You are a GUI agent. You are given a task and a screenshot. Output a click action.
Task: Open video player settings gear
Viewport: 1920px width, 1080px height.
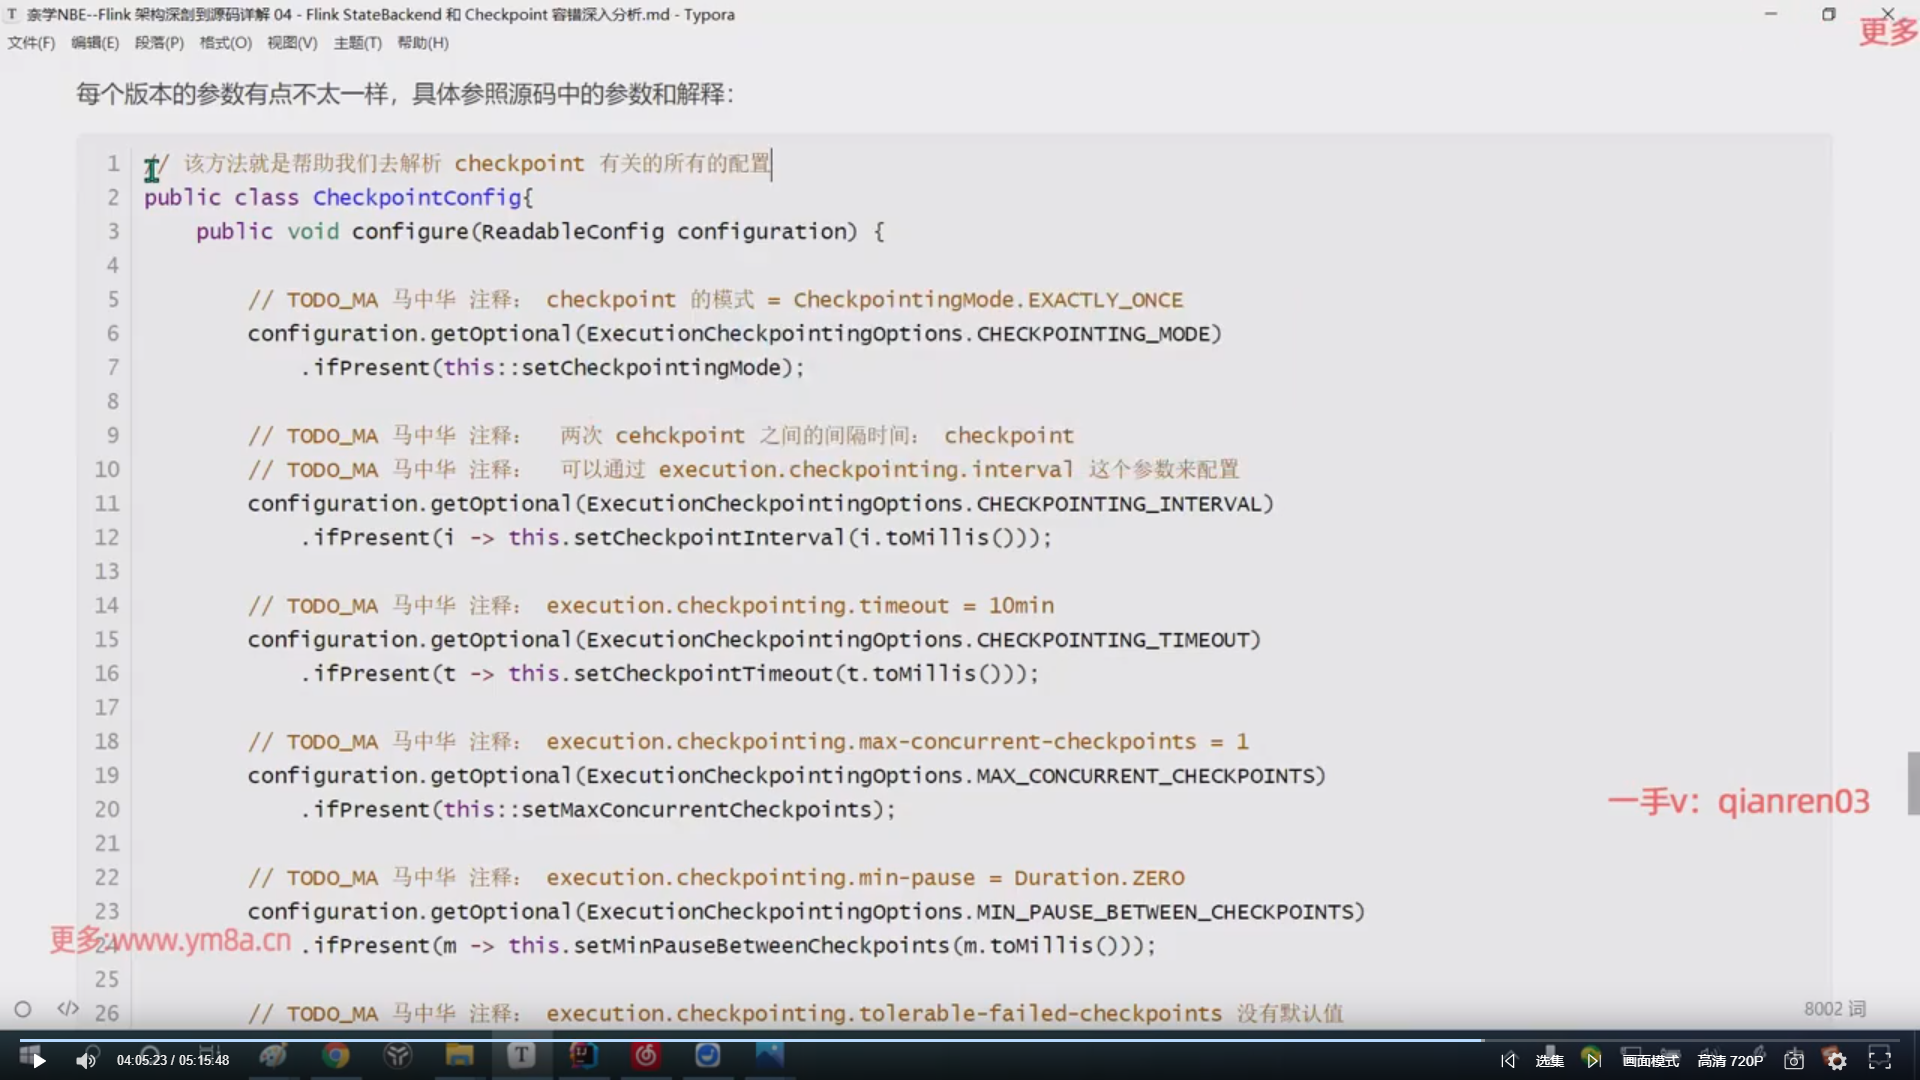click(x=1837, y=1060)
